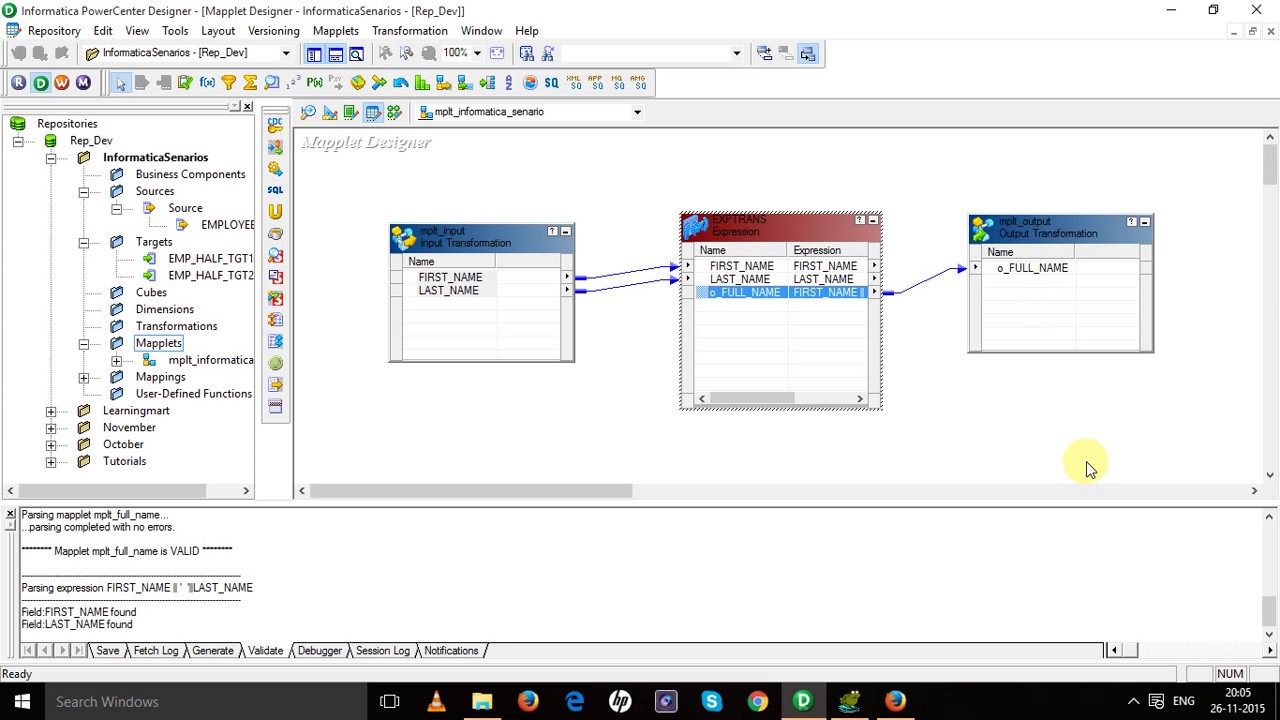The width and height of the screenshot is (1280, 720).
Task: Toggle the Navigator window toolbar icon
Action: (x=314, y=53)
